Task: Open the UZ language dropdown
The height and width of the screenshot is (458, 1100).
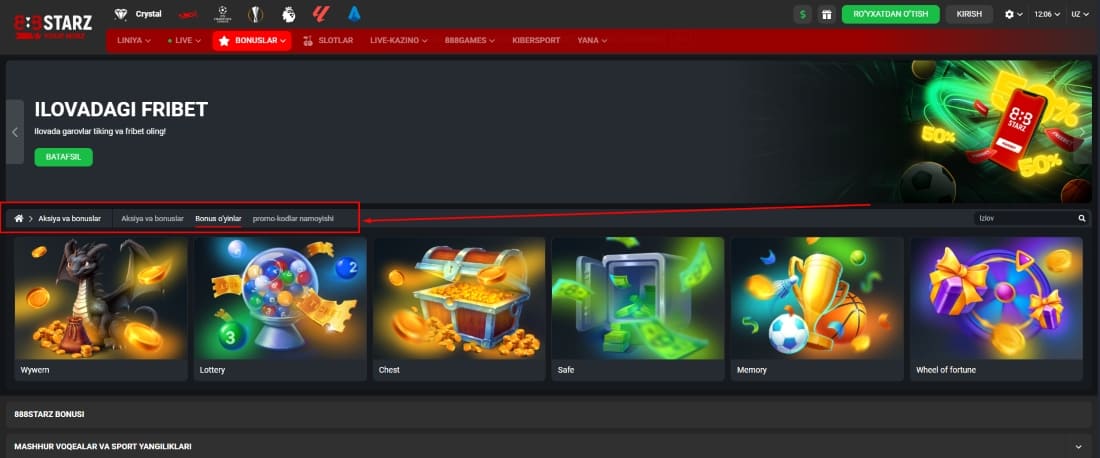Action: coord(1080,14)
